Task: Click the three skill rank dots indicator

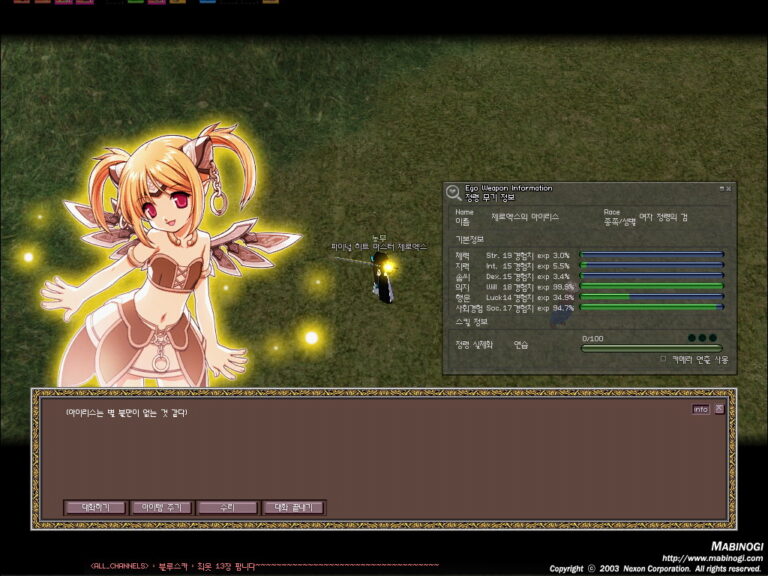Action: [x=702, y=337]
